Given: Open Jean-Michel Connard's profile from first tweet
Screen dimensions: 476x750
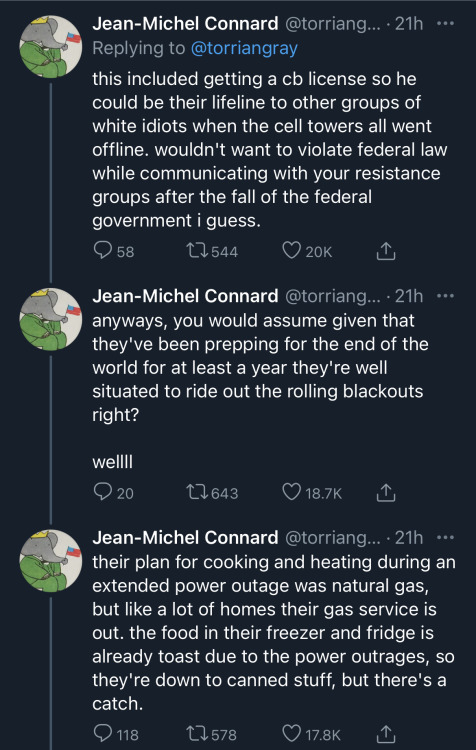Looking at the screenshot, I should point(185,23).
